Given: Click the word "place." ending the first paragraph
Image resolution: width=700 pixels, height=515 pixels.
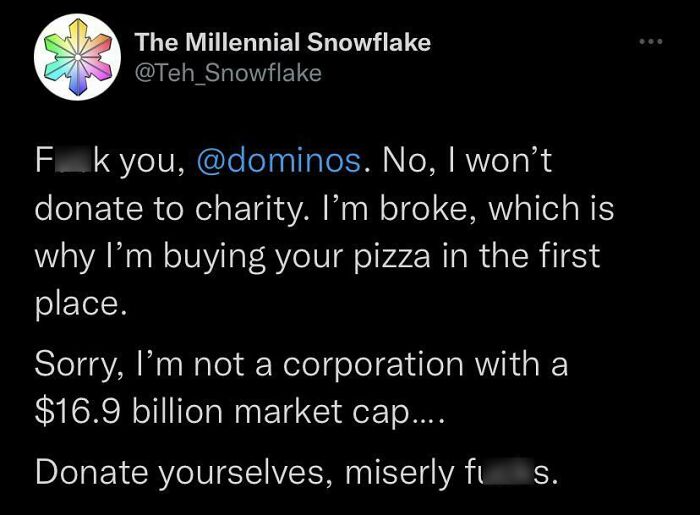Looking at the screenshot, I should click(x=80, y=304).
